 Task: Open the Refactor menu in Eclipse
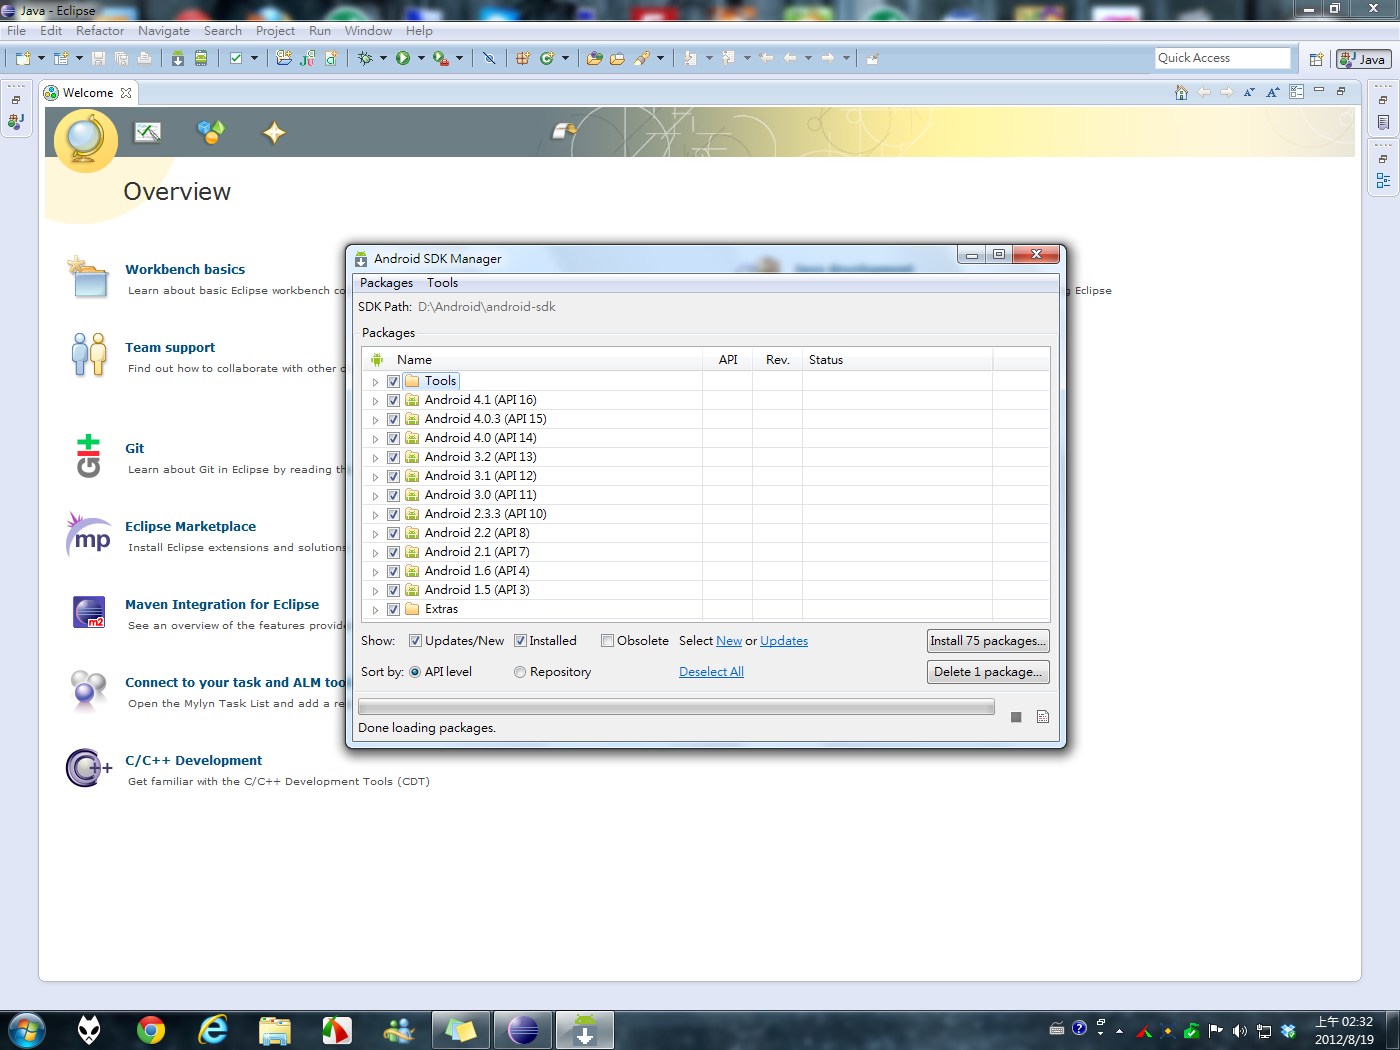click(x=100, y=31)
